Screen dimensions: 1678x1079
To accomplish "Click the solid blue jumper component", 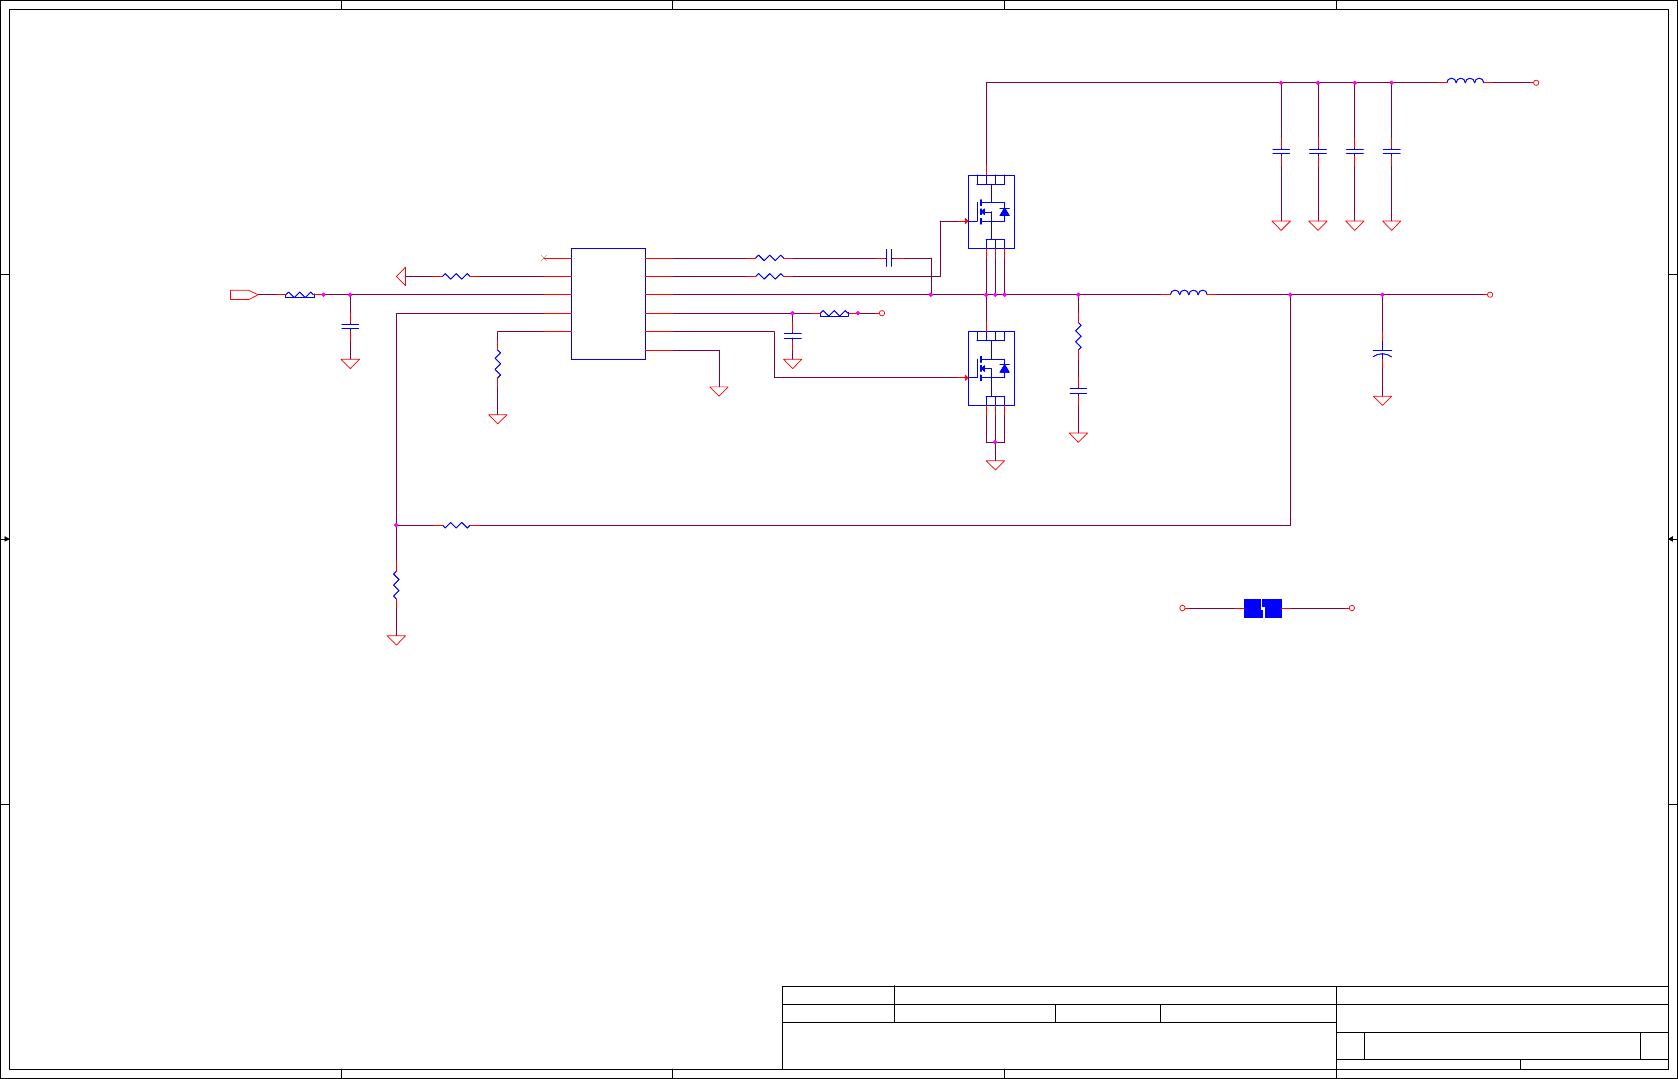I will tap(1263, 608).
